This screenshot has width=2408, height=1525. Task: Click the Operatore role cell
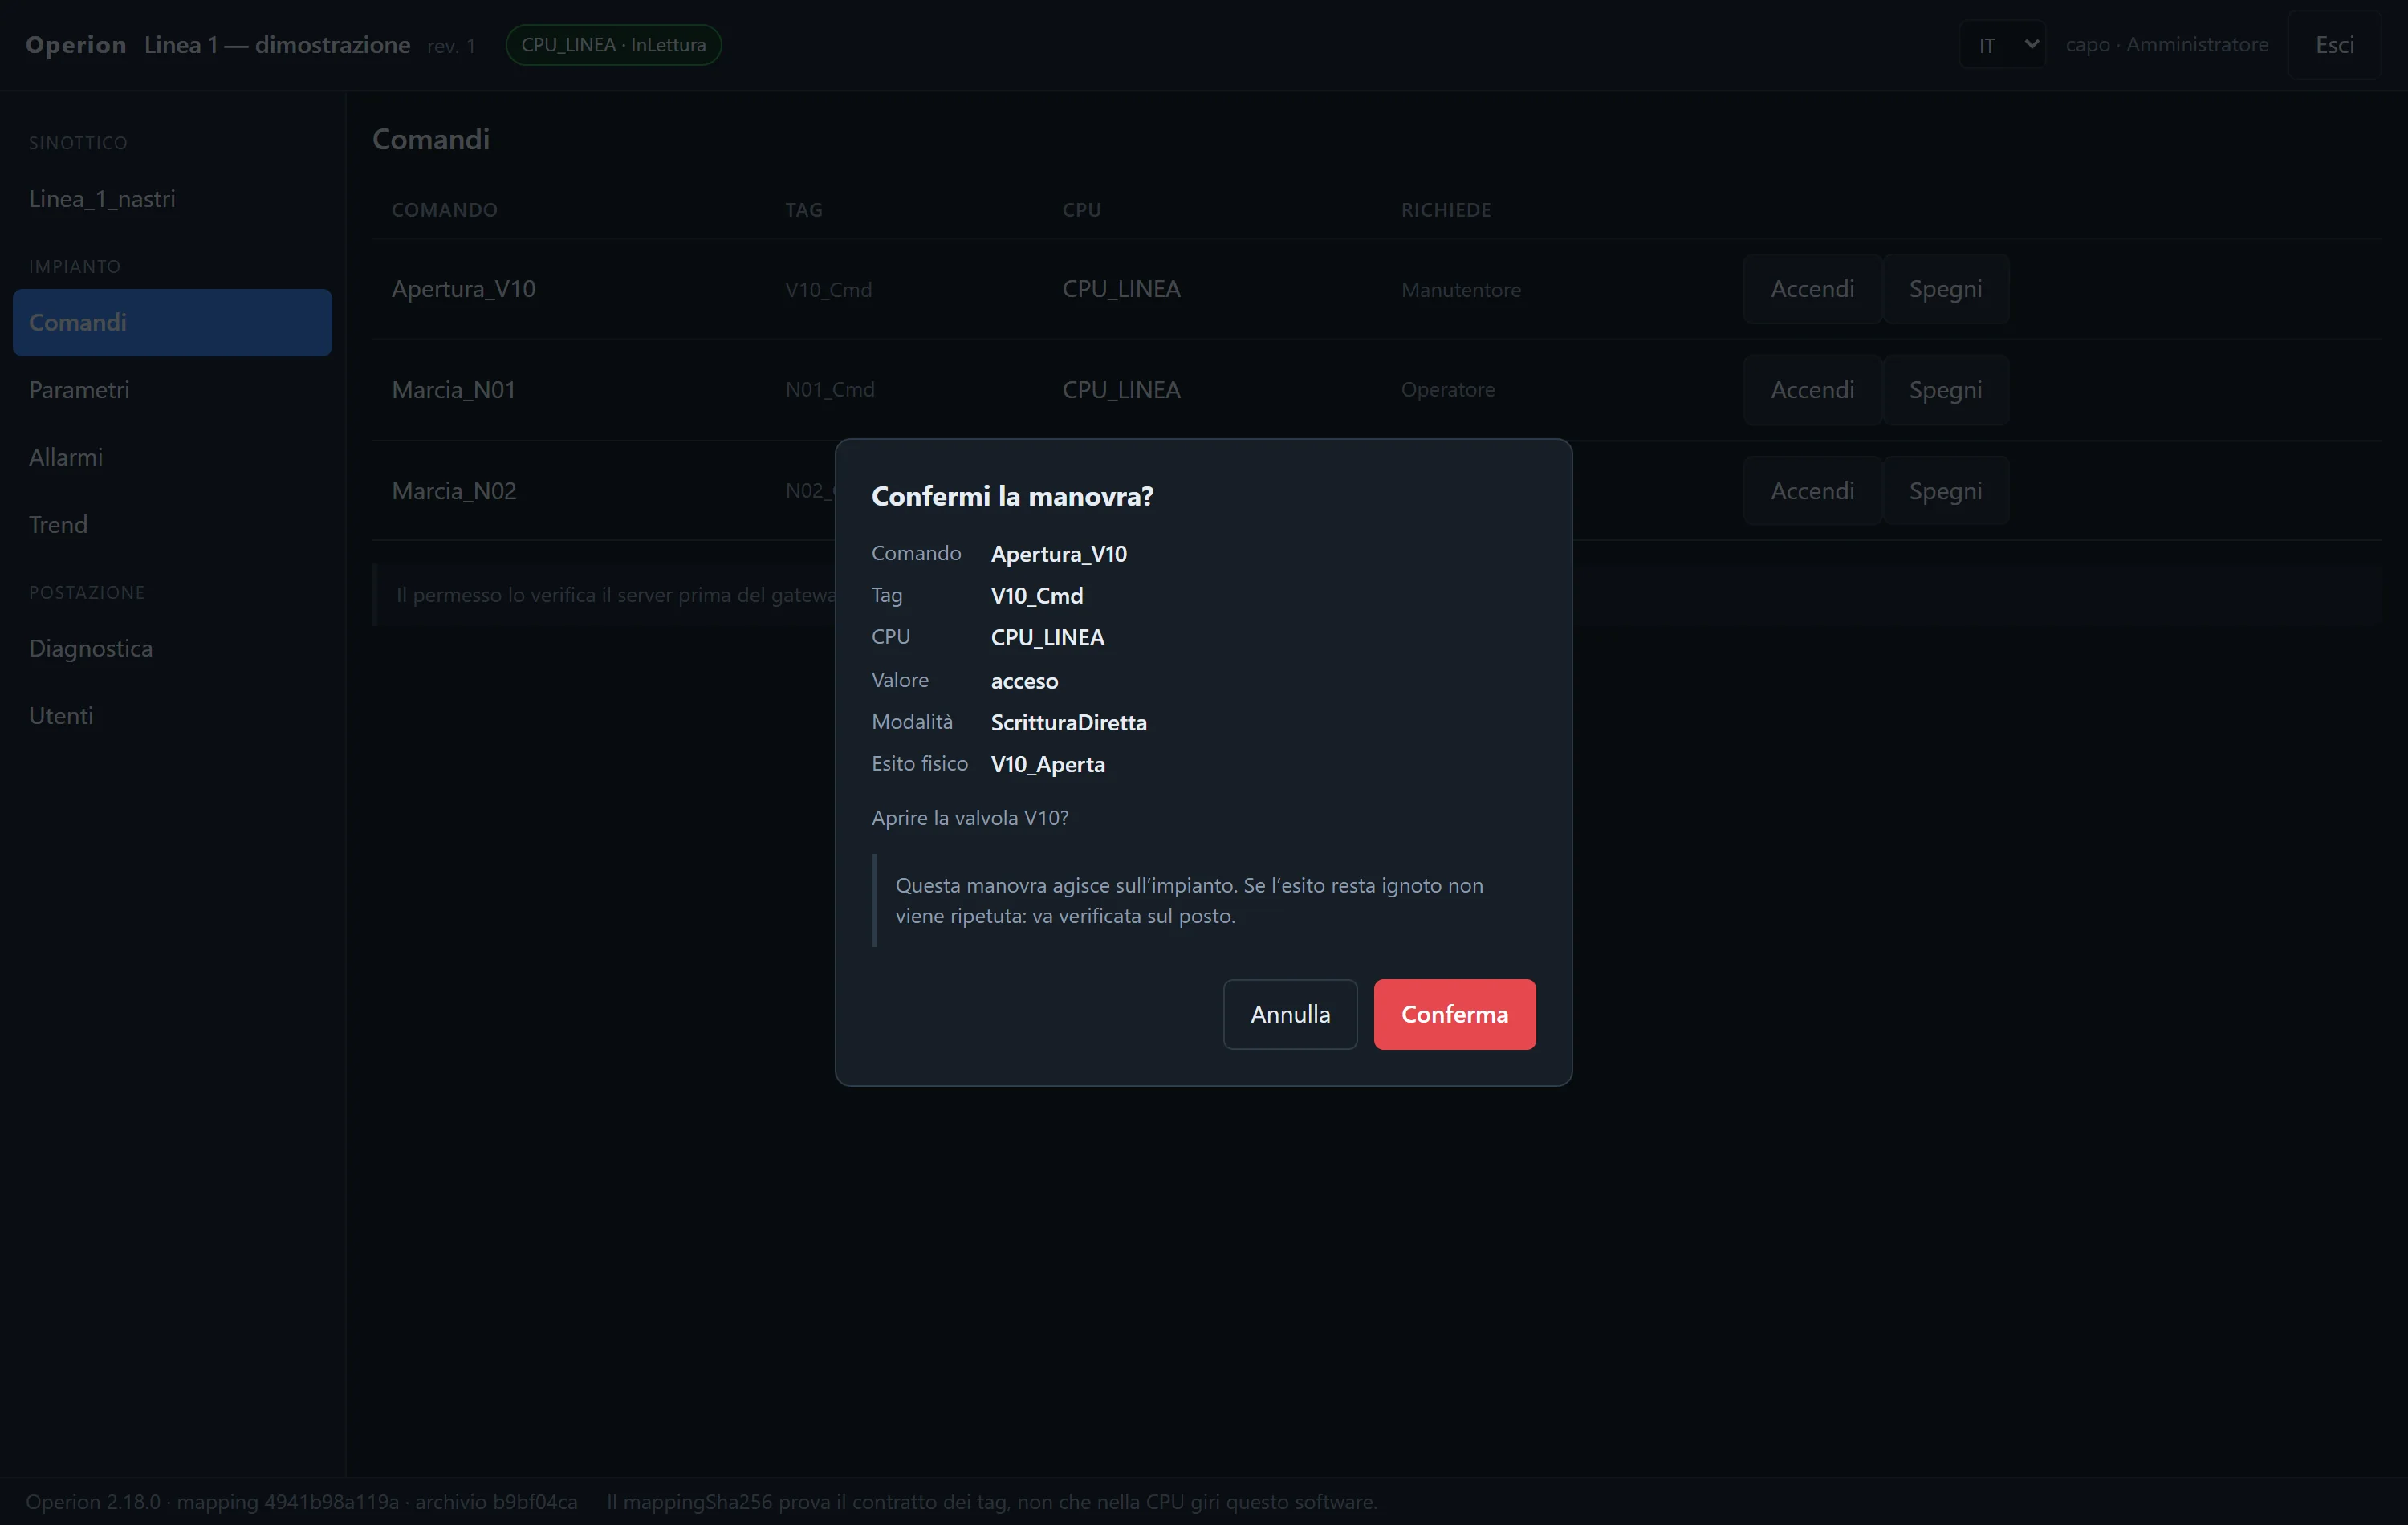pyautogui.click(x=1448, y=390)
